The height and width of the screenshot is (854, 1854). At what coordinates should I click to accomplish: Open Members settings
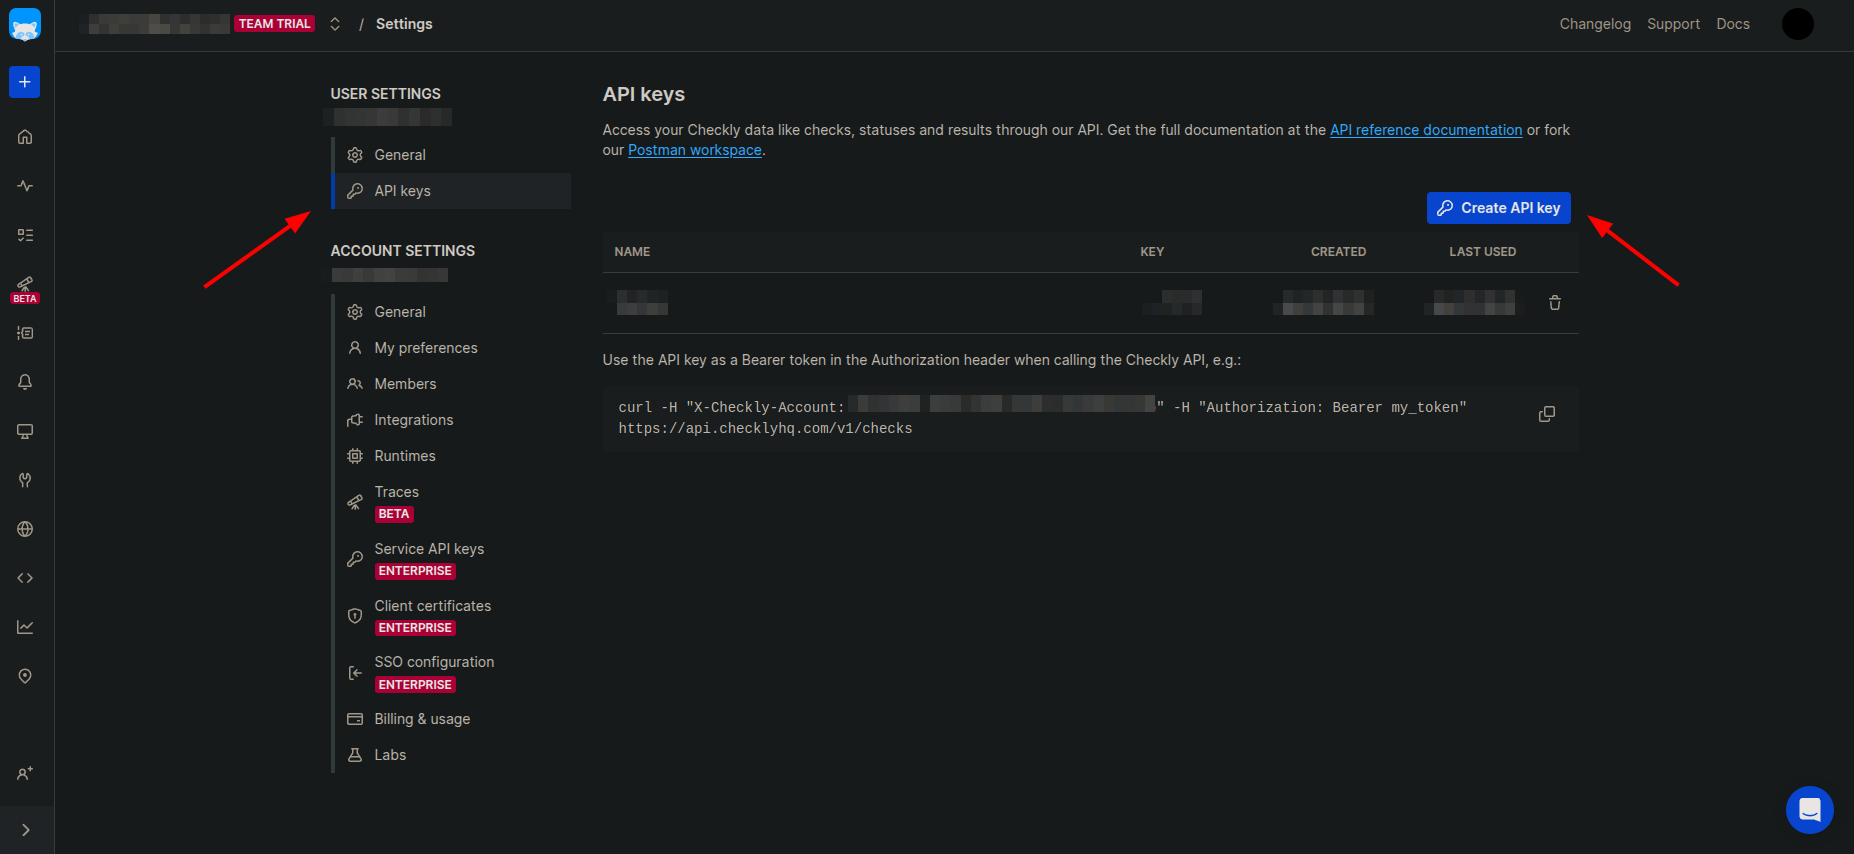coord(452,384)
